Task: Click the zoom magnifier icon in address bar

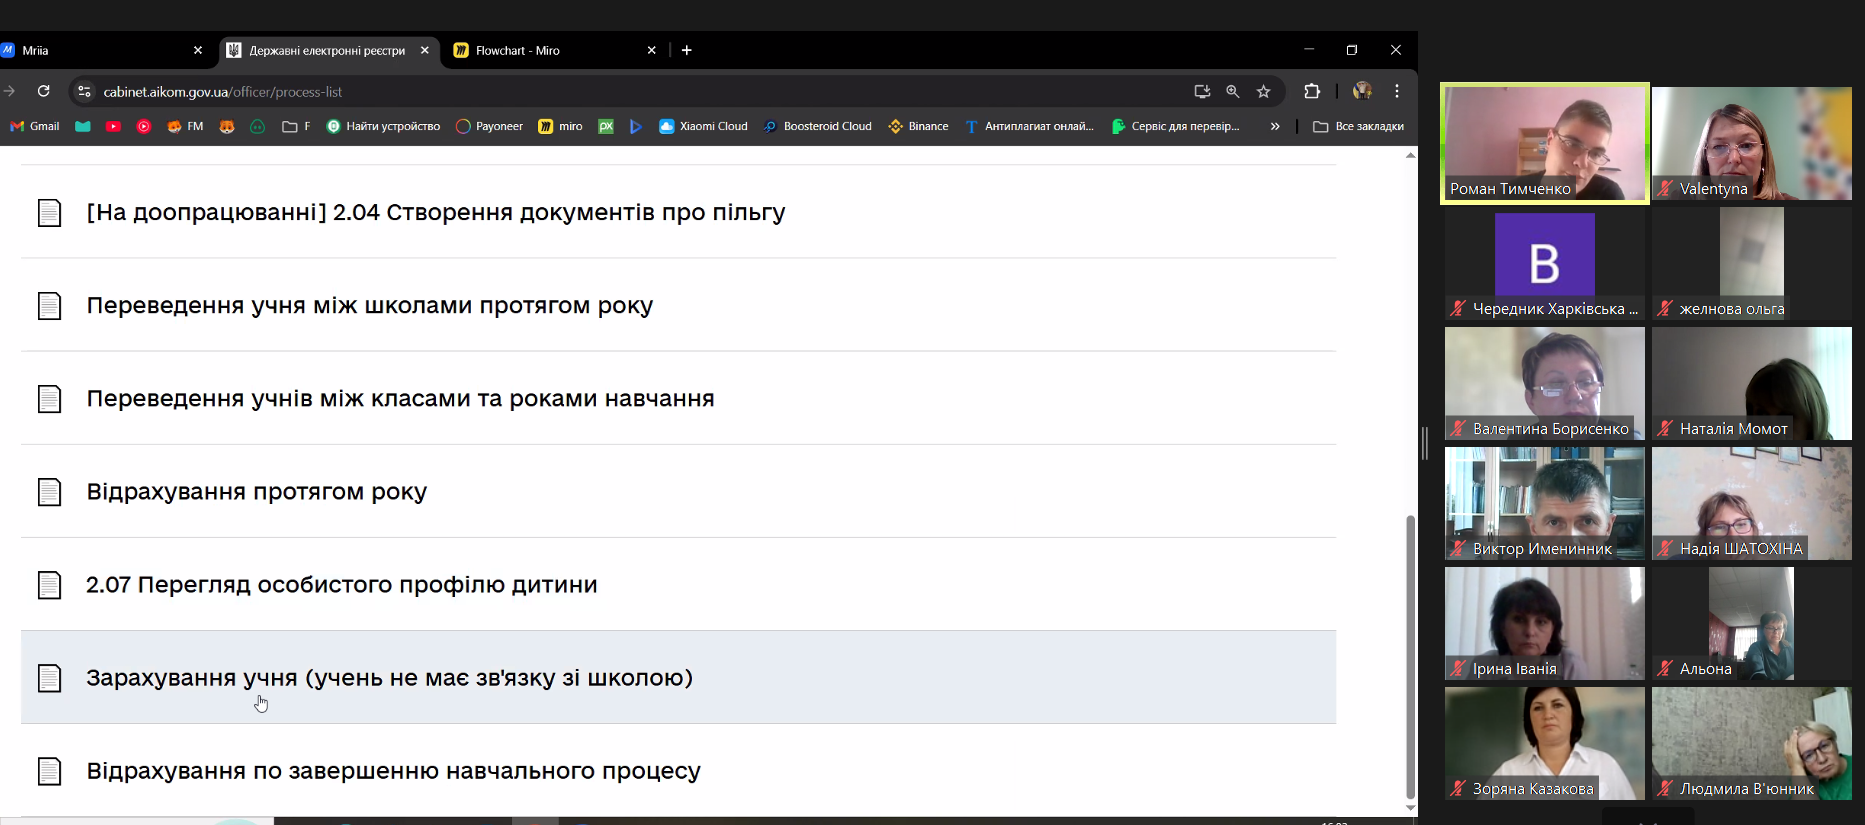Action: tap(1232, 91)
